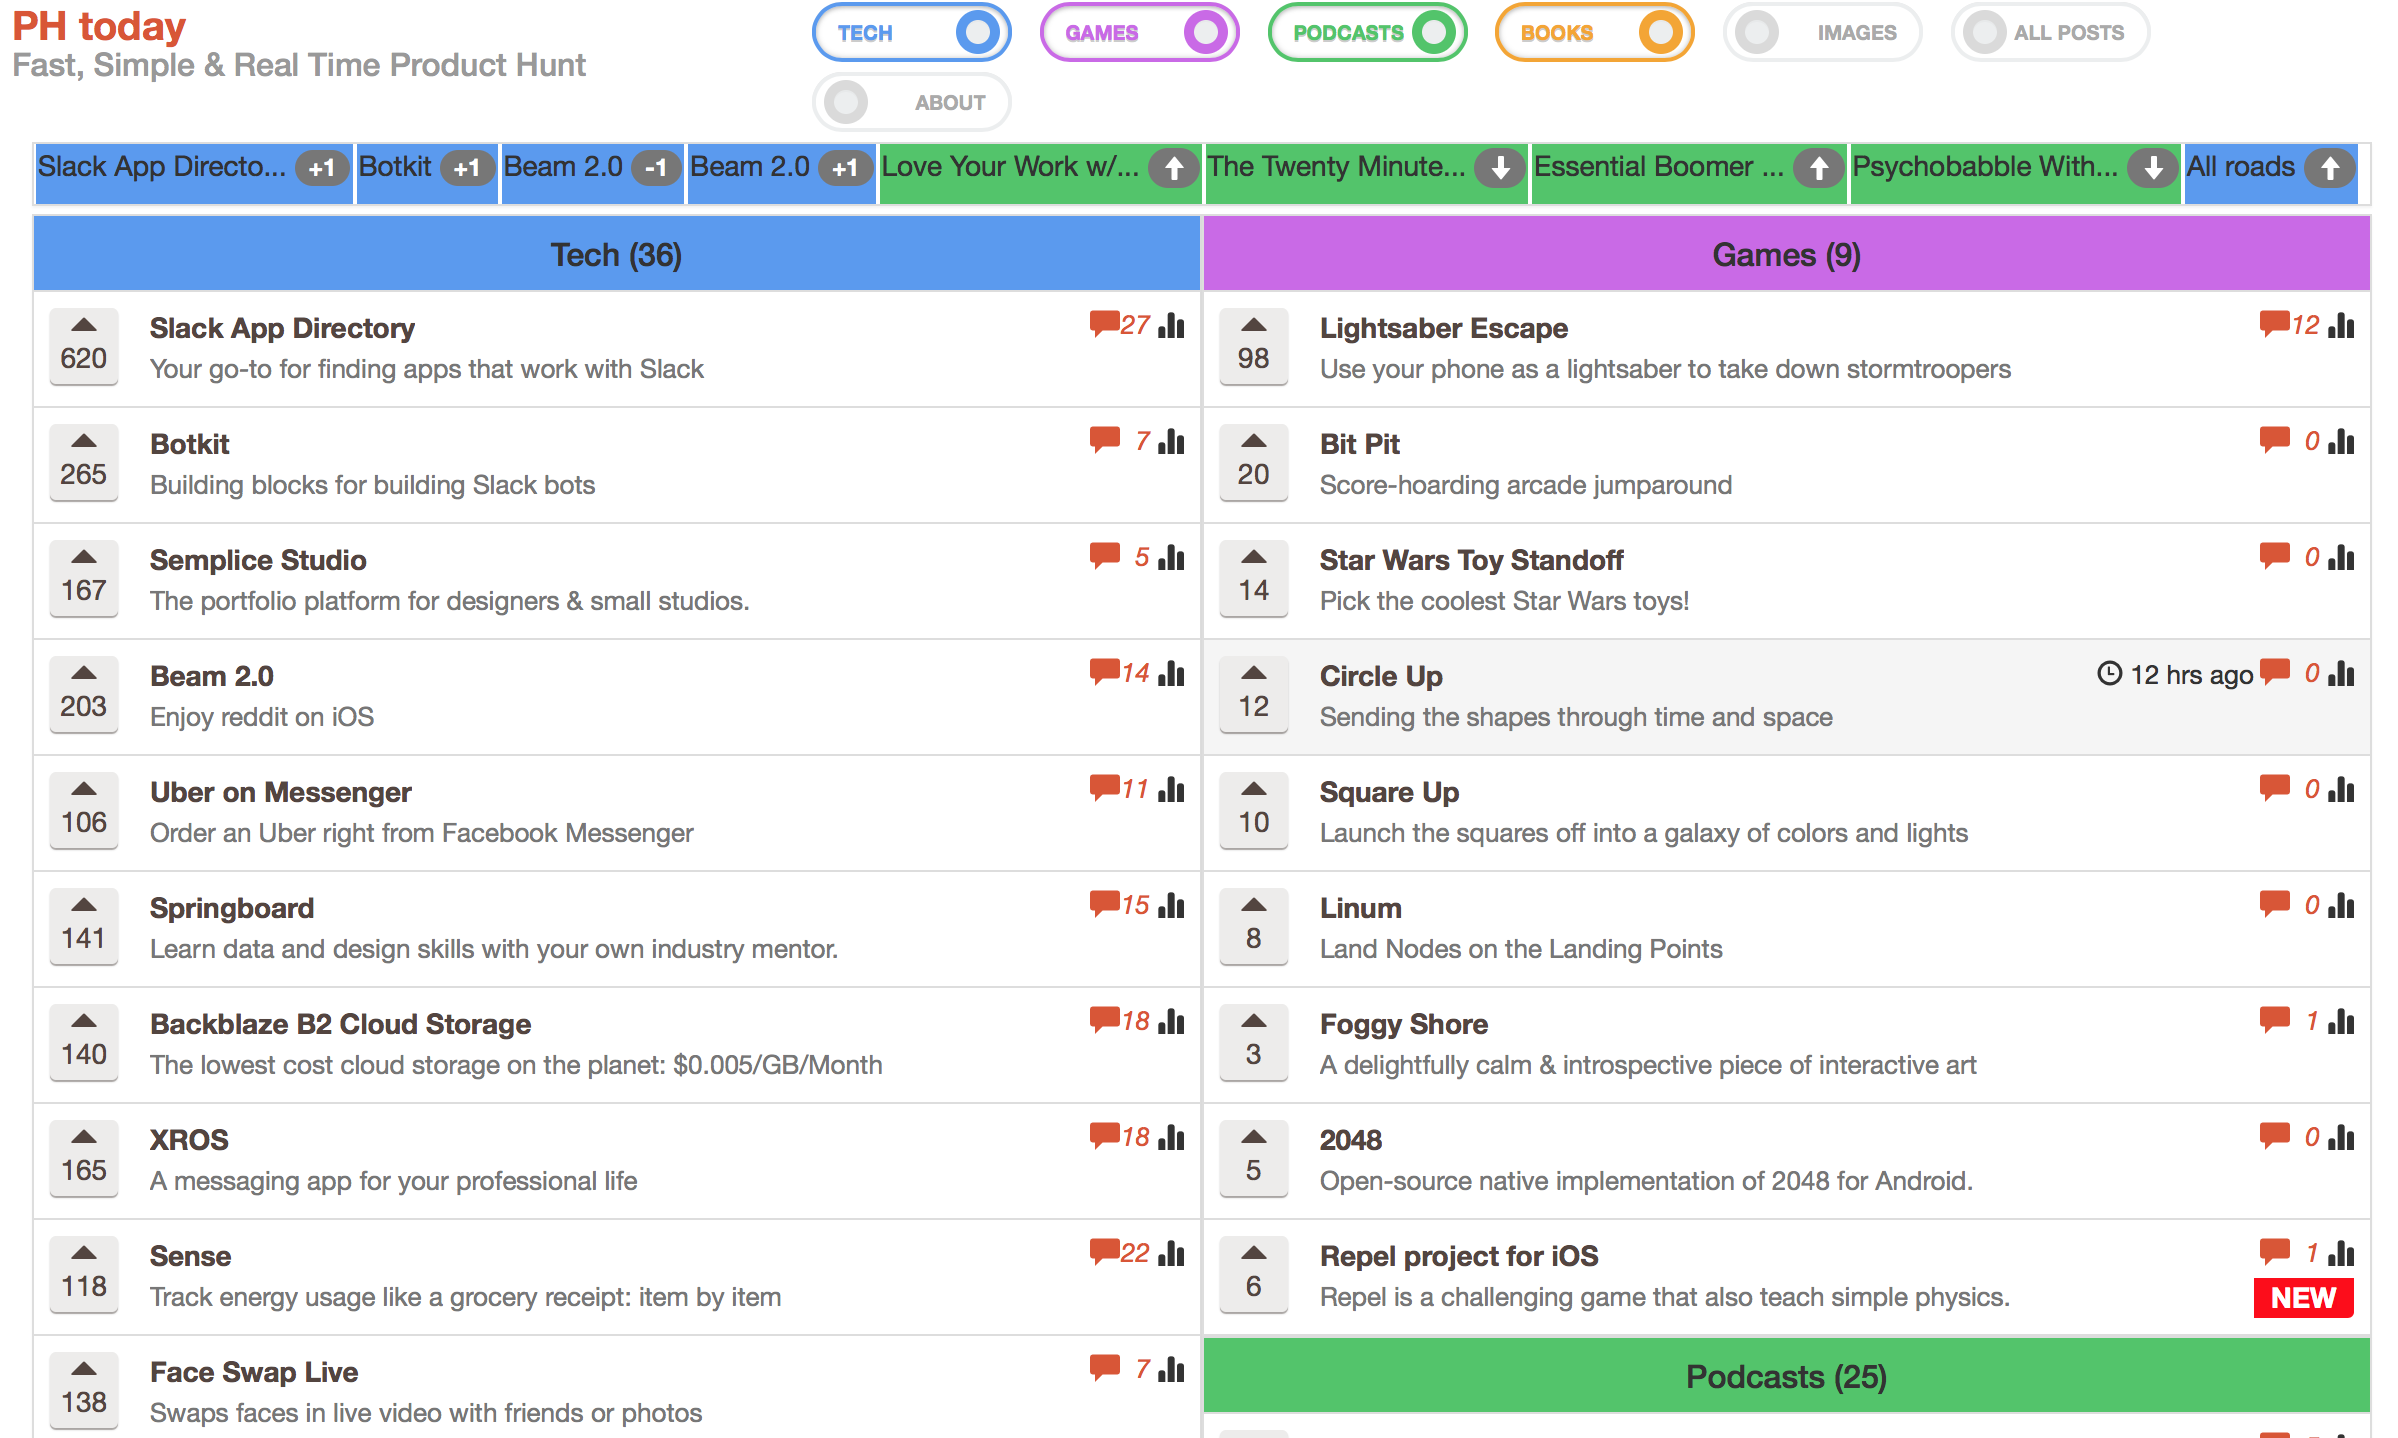Image resolution: width=2398 pixels, height=1438 pixels.
Task: Click NEW badge on Repel project
Action: 2303,1298
